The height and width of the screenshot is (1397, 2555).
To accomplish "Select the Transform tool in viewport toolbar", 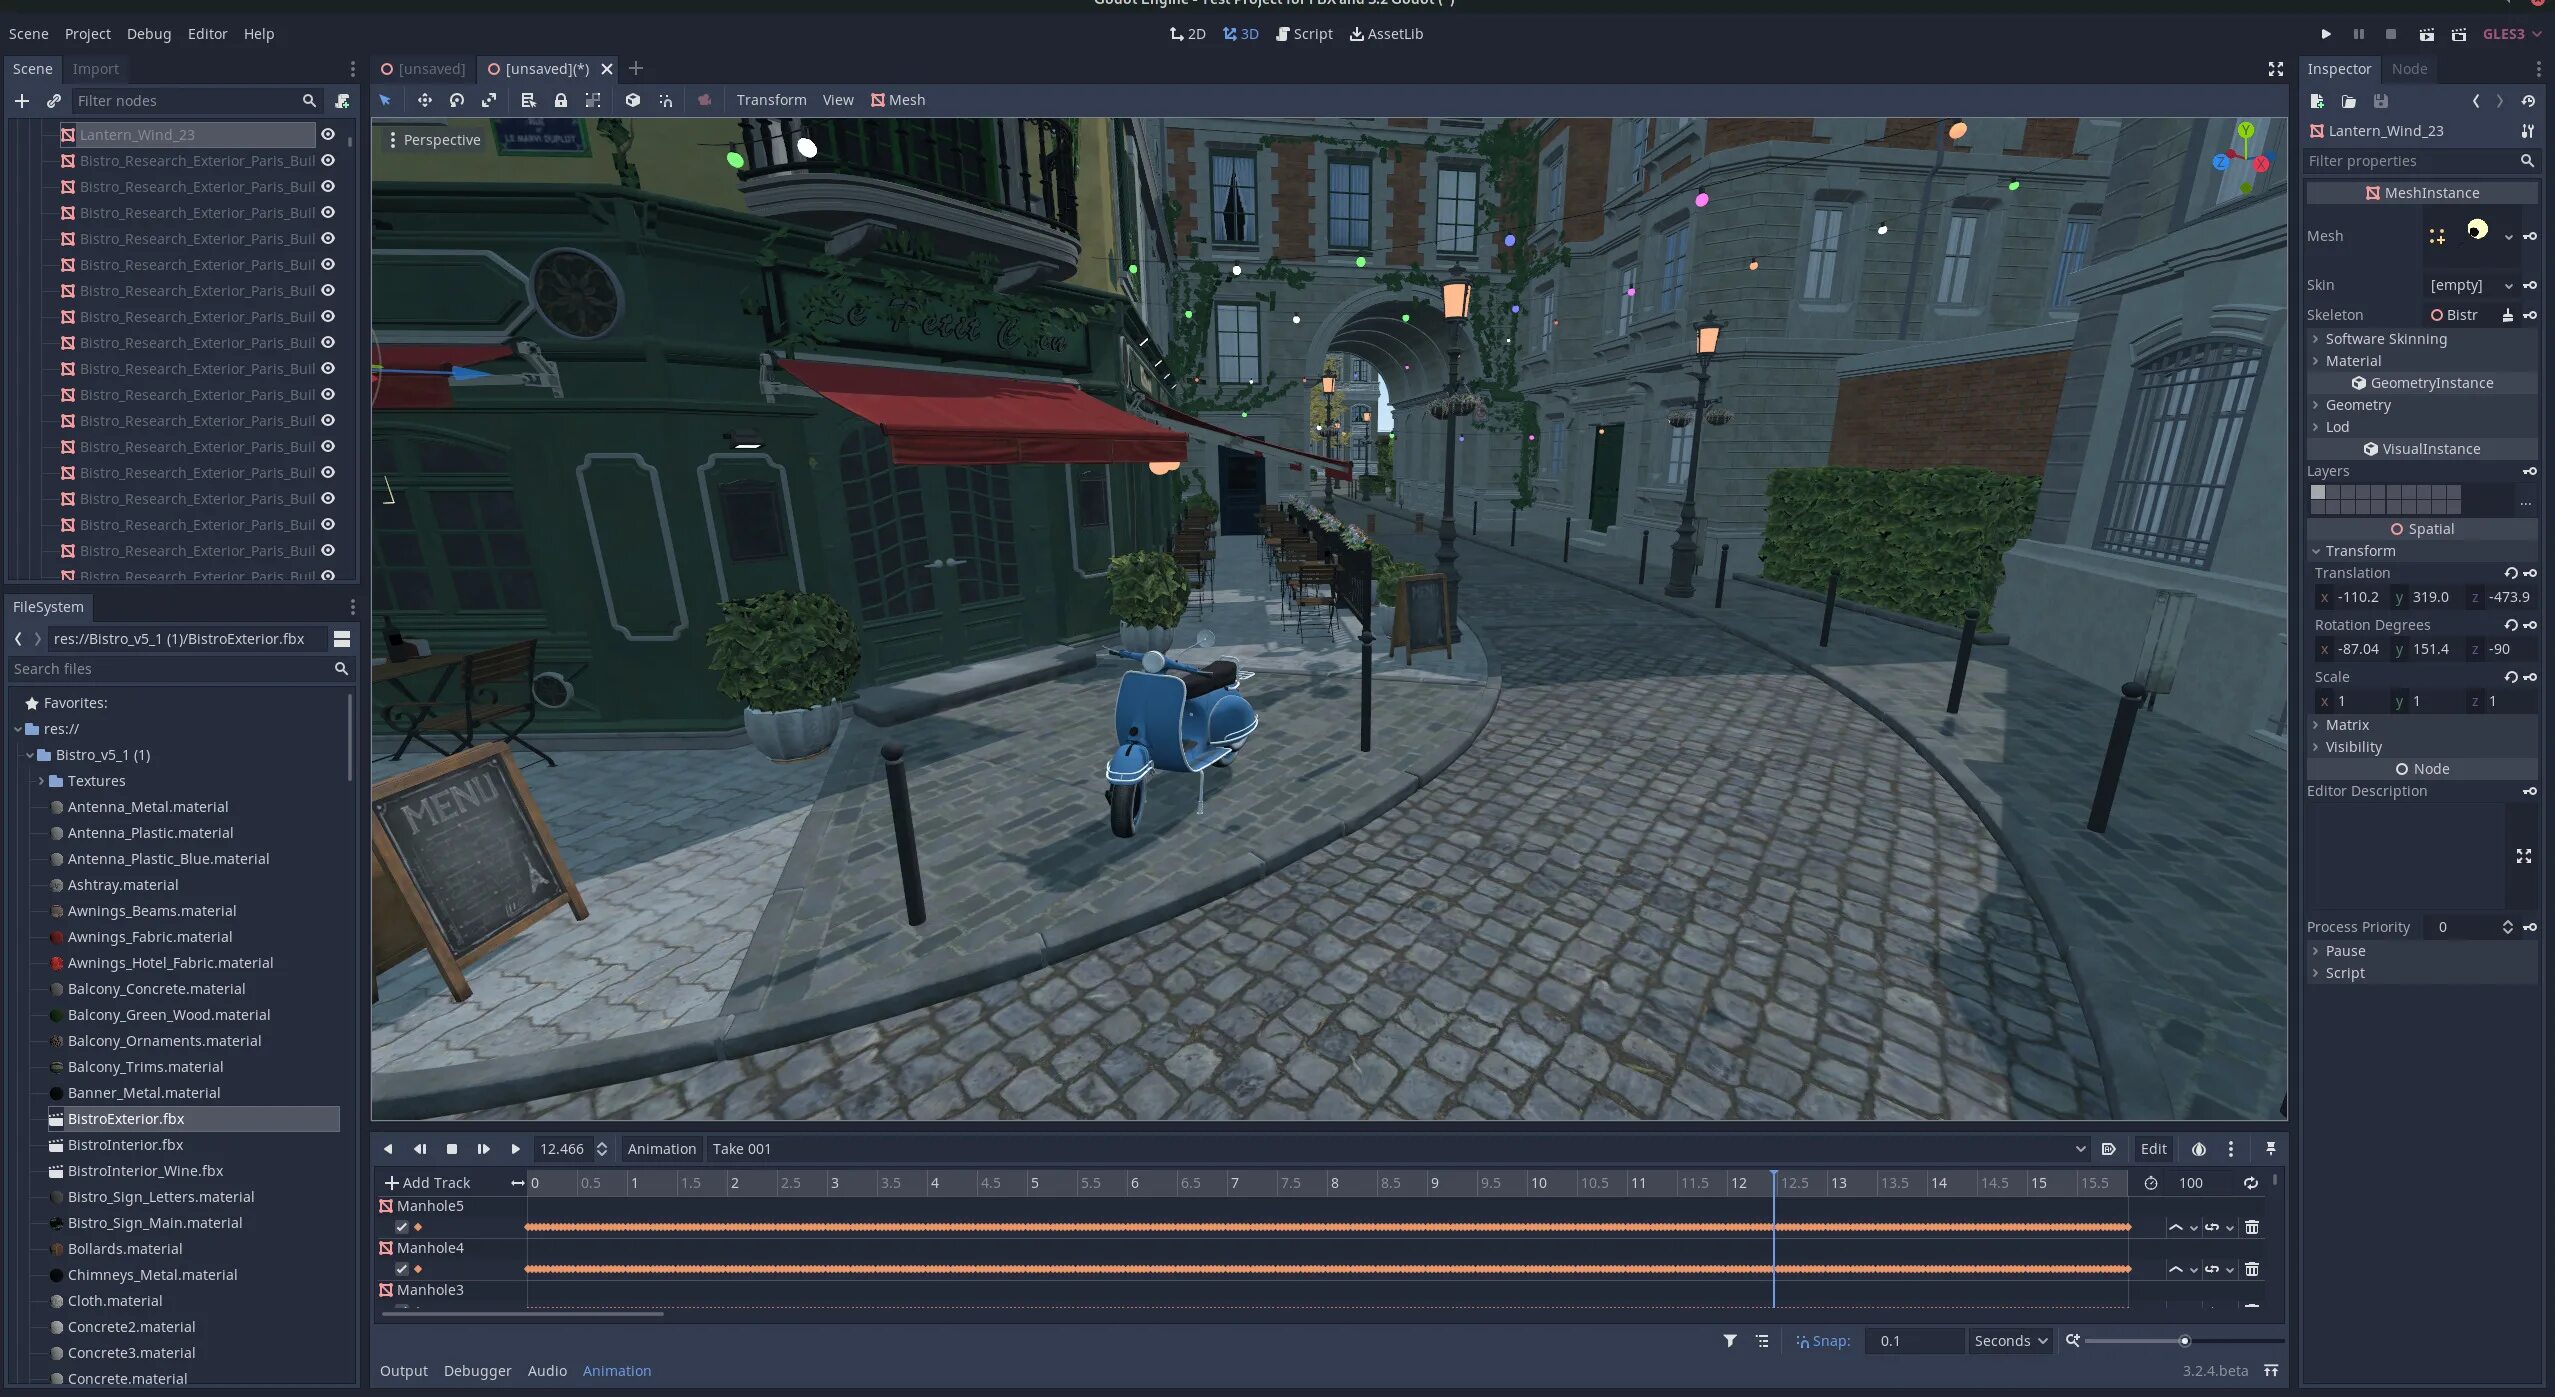I will tap(769, 98).
